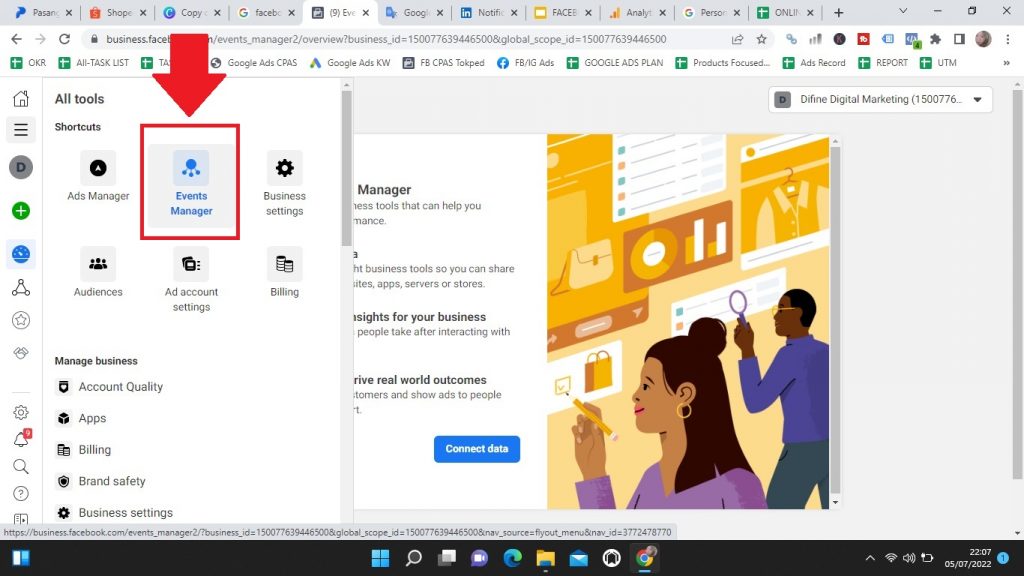
Task: Open notifications bell in sidebar
Action: click(20, 439)
